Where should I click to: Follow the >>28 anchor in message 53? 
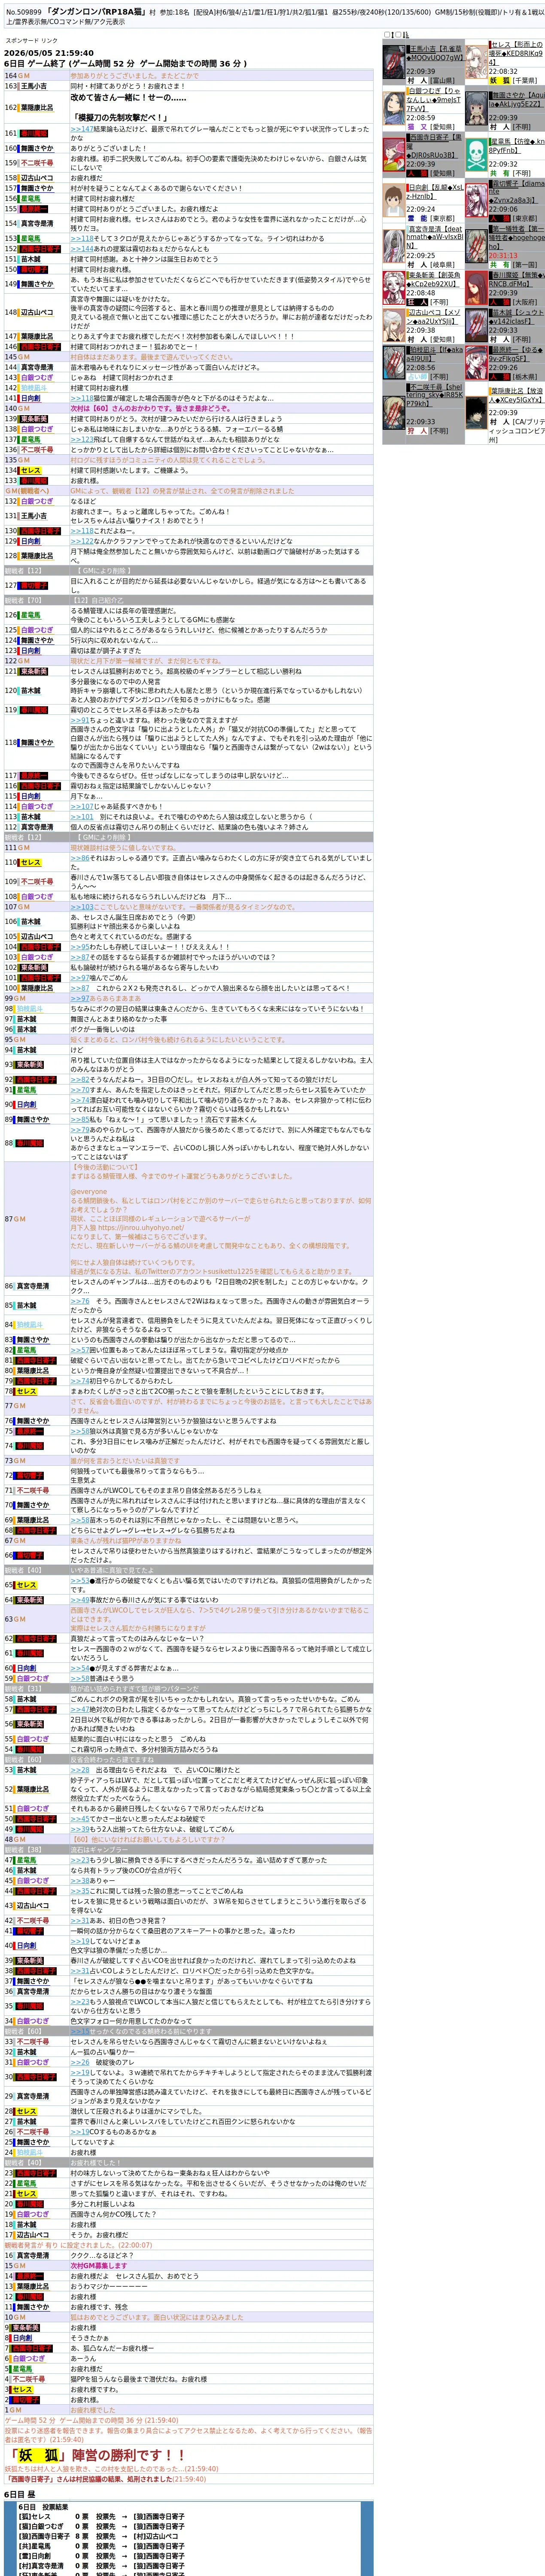[x=79, y=1770]
